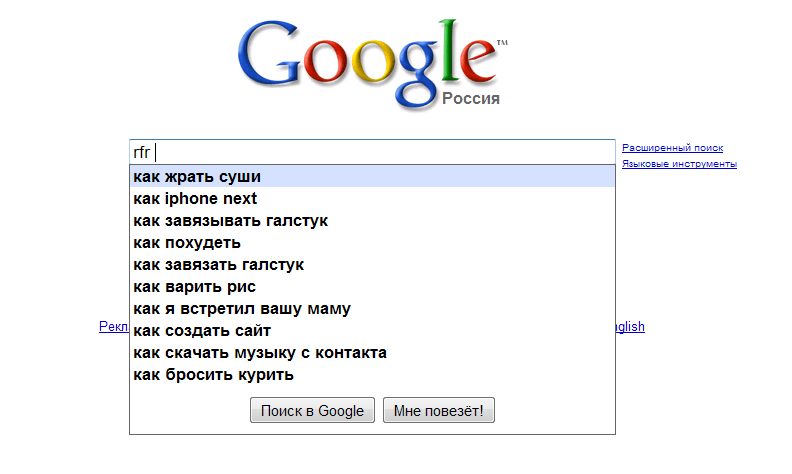Click the "Поиск в Google" button
This screenshot has height=474, width=792.
pos(312,410)
